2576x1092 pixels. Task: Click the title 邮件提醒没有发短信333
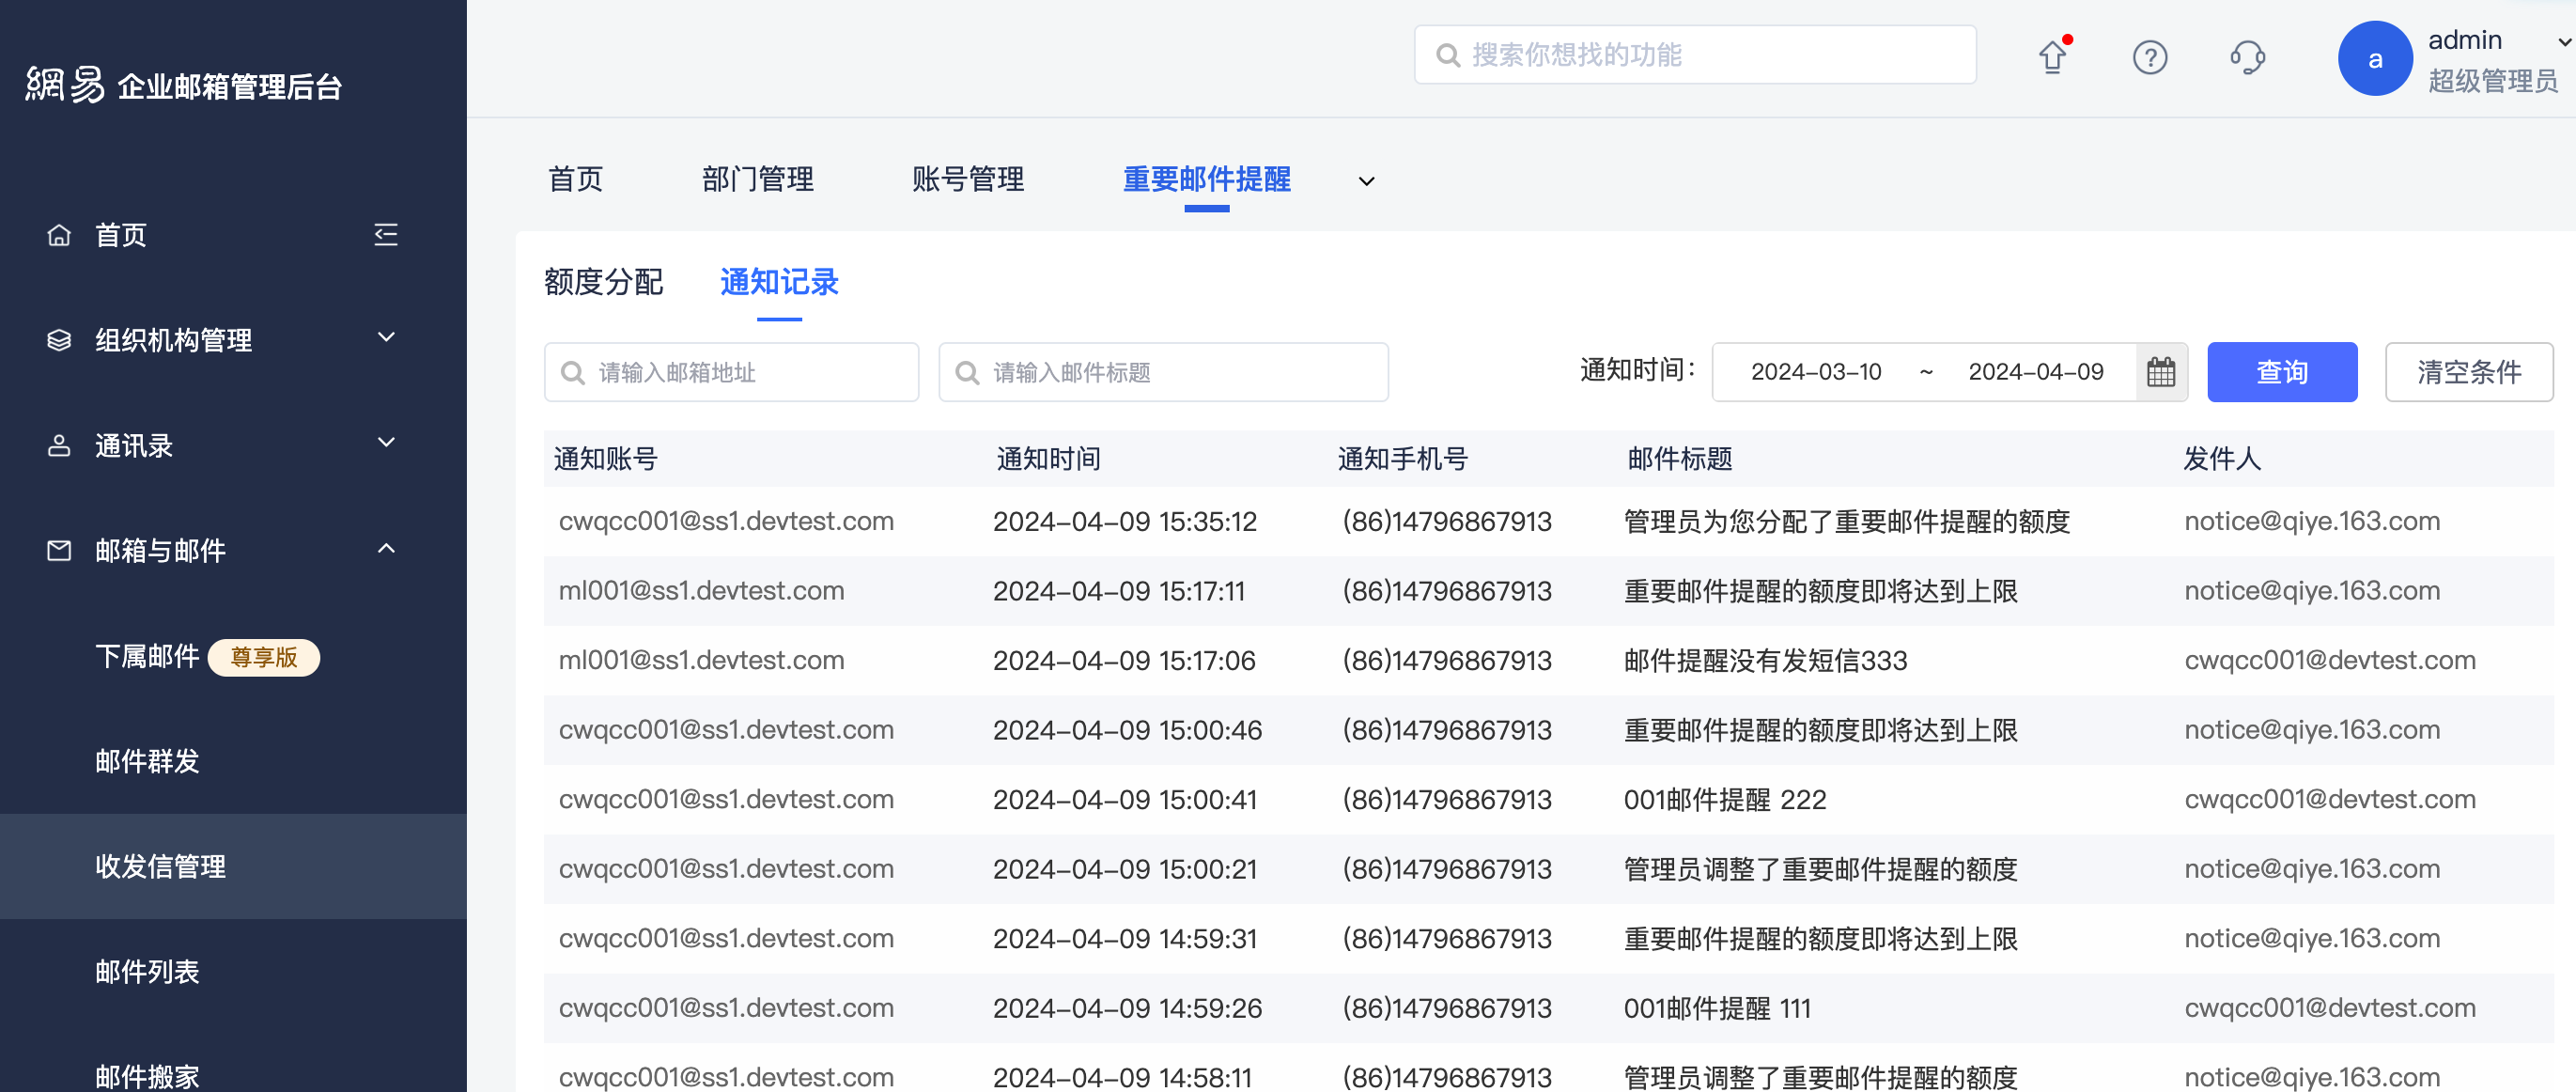pos(1766,660)
